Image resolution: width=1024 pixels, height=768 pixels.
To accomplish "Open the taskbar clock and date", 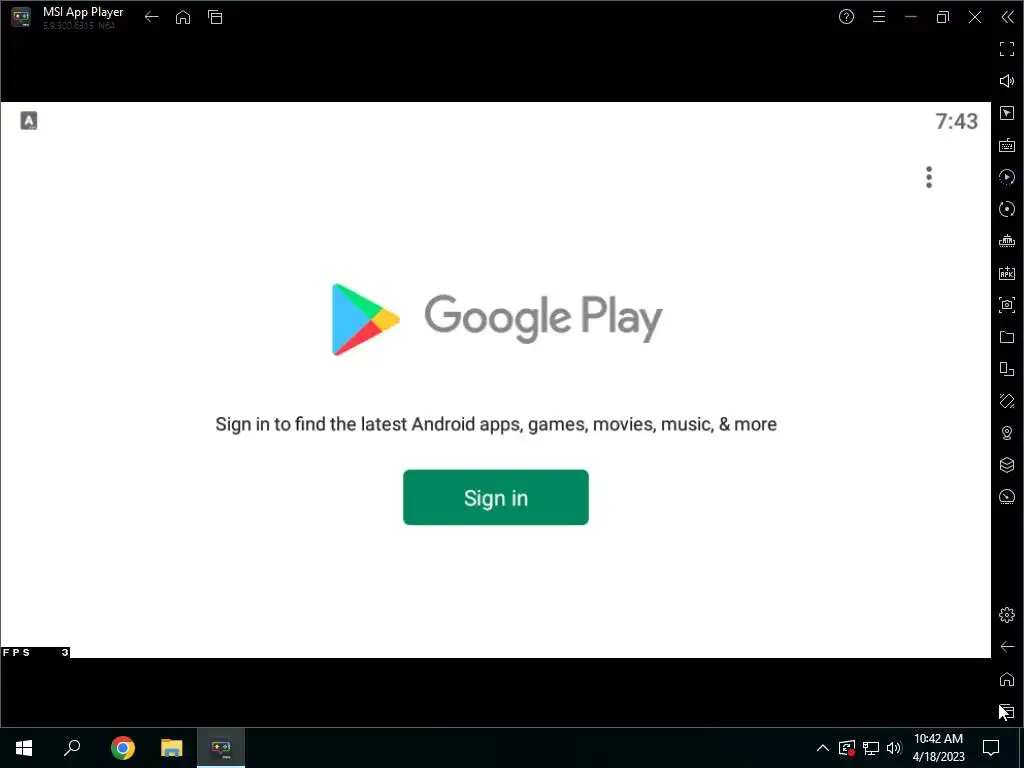I will click(938, 748).
